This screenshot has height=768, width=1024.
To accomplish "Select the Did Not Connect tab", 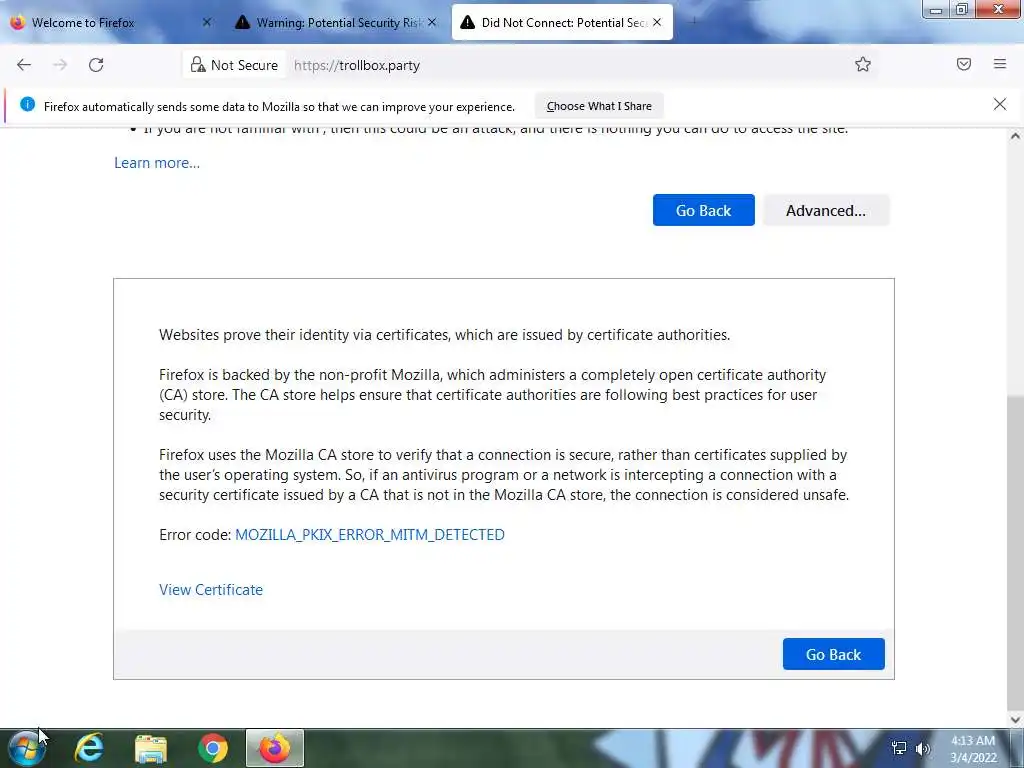I will 562,22.
